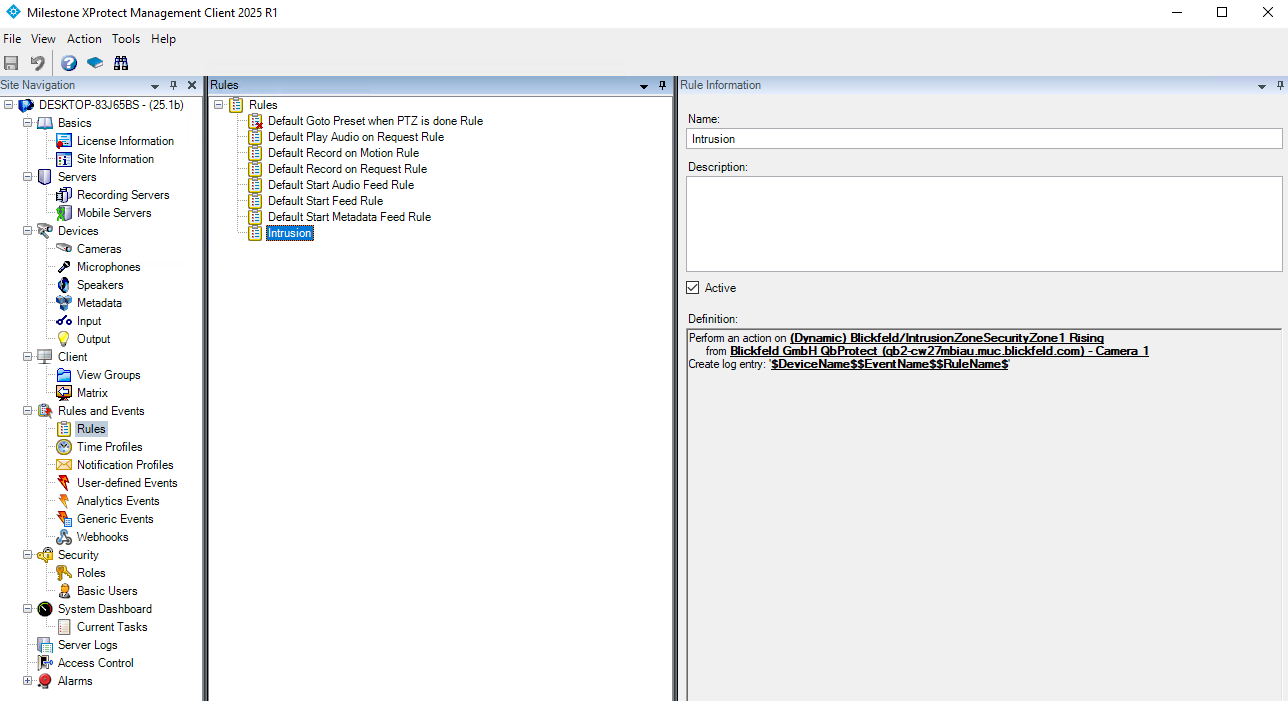
Task: Click the Save toolbar icon
Action: pos(11,63)
